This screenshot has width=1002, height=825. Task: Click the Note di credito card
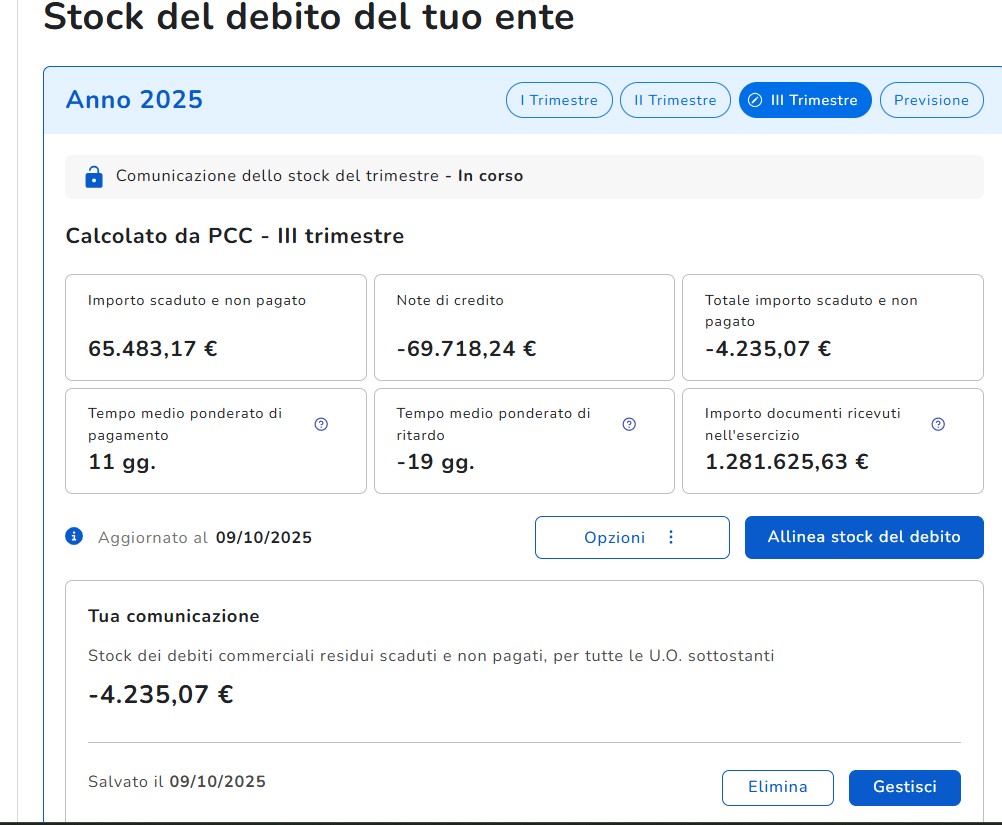(x=524, y=327)
